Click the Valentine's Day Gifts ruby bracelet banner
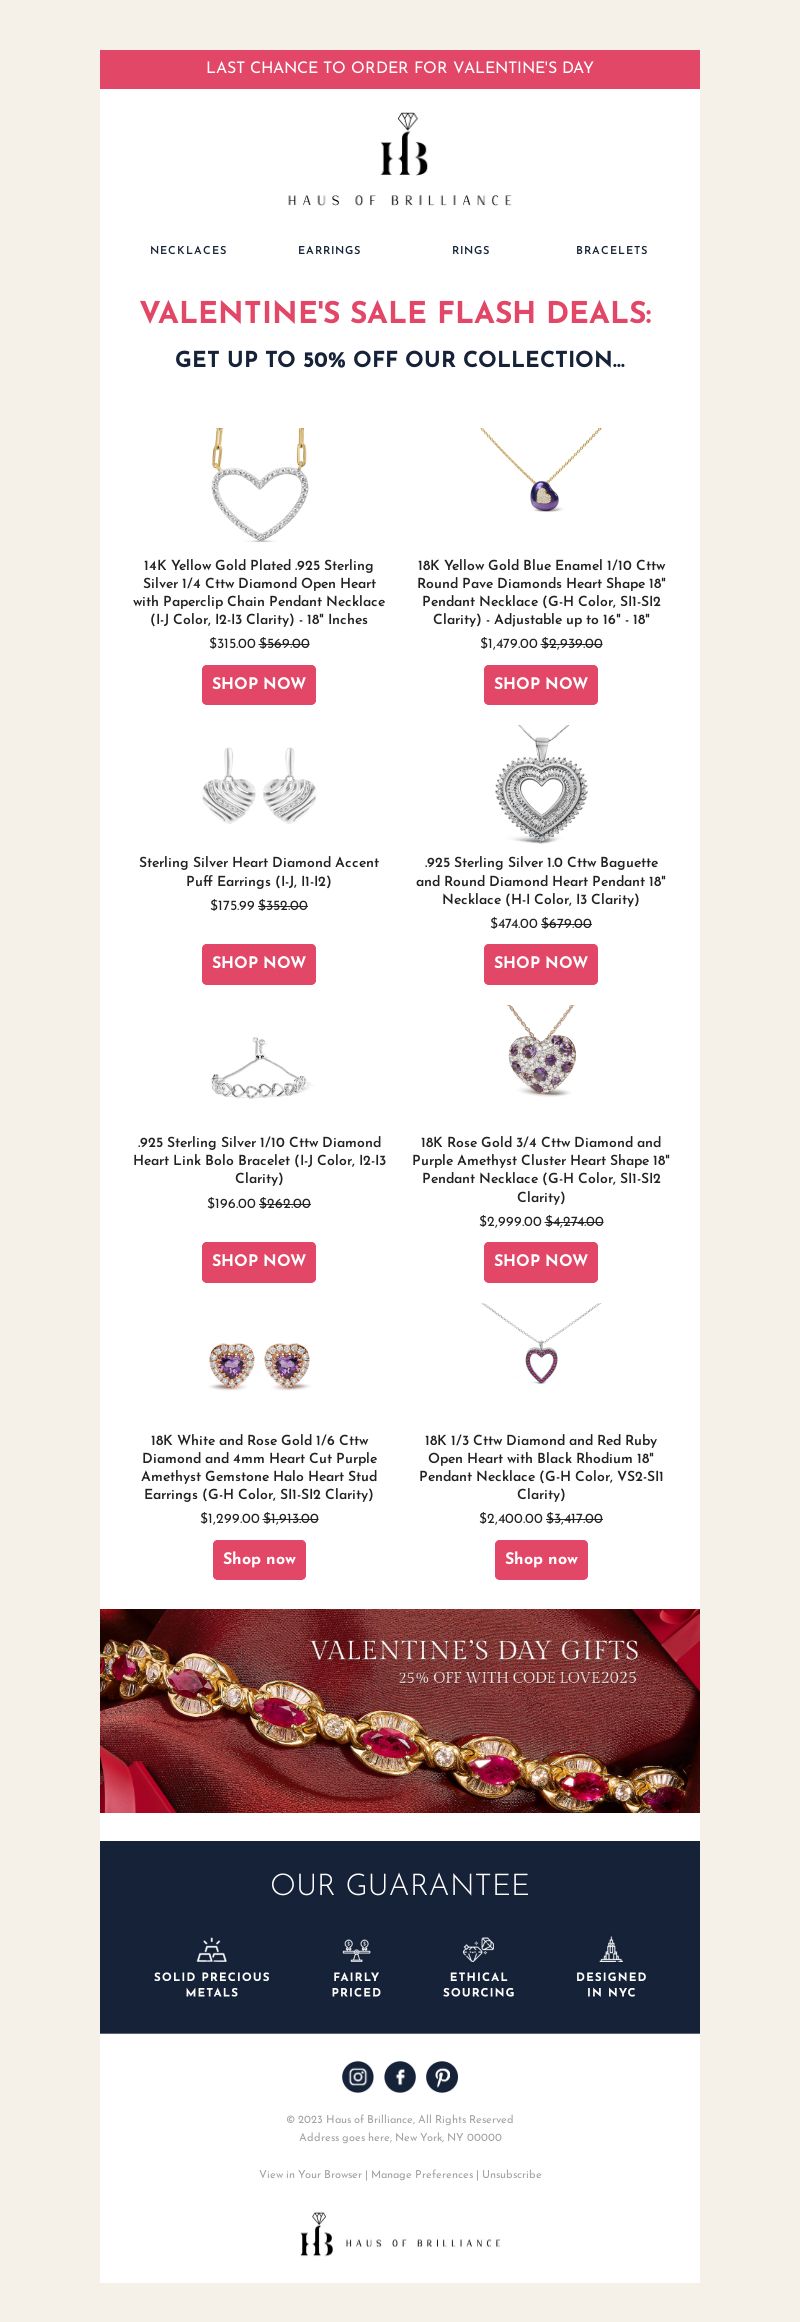Viewport: 800px width, 2322px height. (x=400, y=1711)
